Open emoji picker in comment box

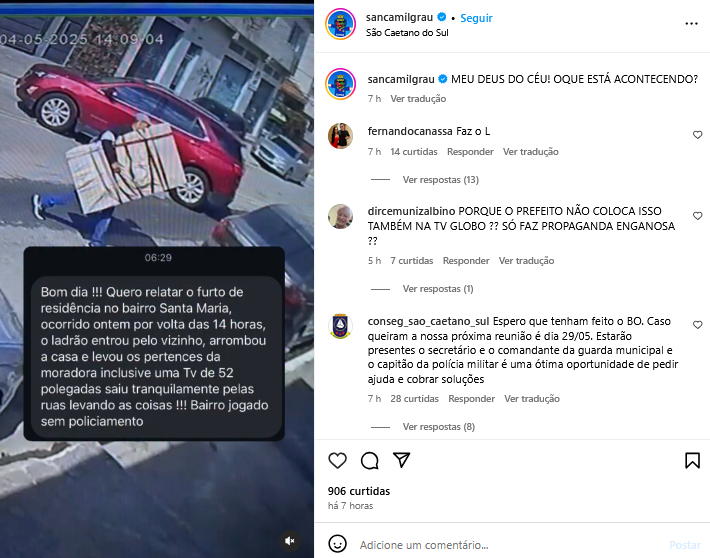click(337, 544)
